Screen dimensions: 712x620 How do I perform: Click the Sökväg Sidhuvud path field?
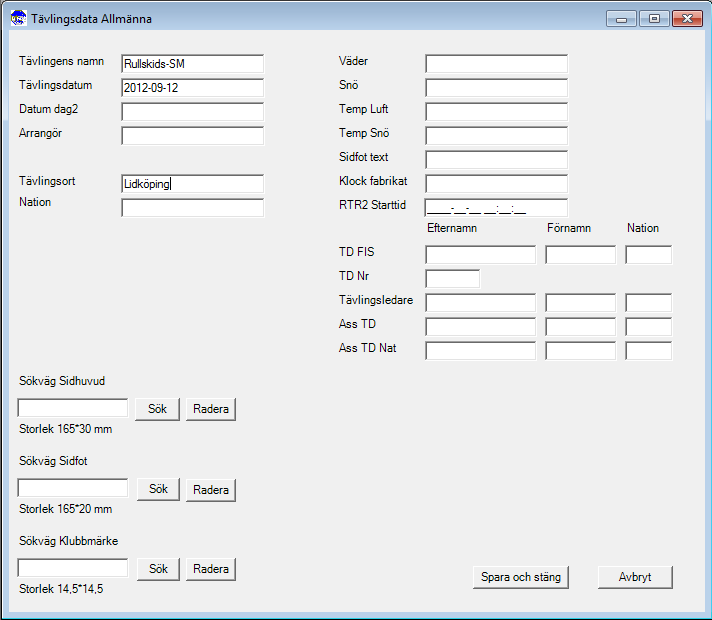[73, 408]
